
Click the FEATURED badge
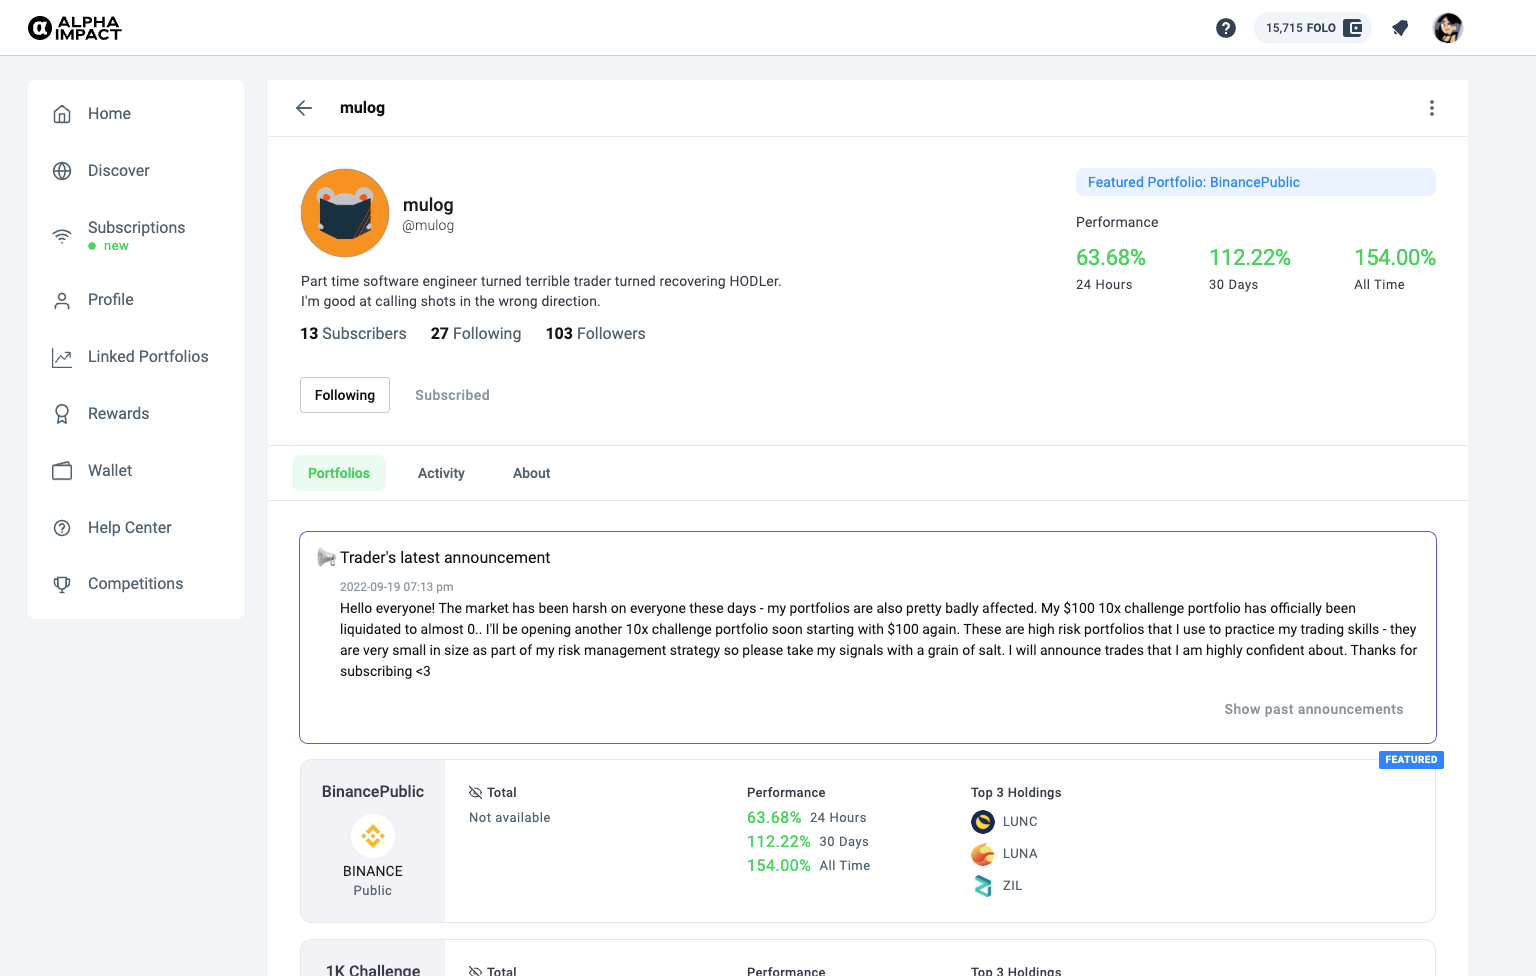tap(1411, 760)
